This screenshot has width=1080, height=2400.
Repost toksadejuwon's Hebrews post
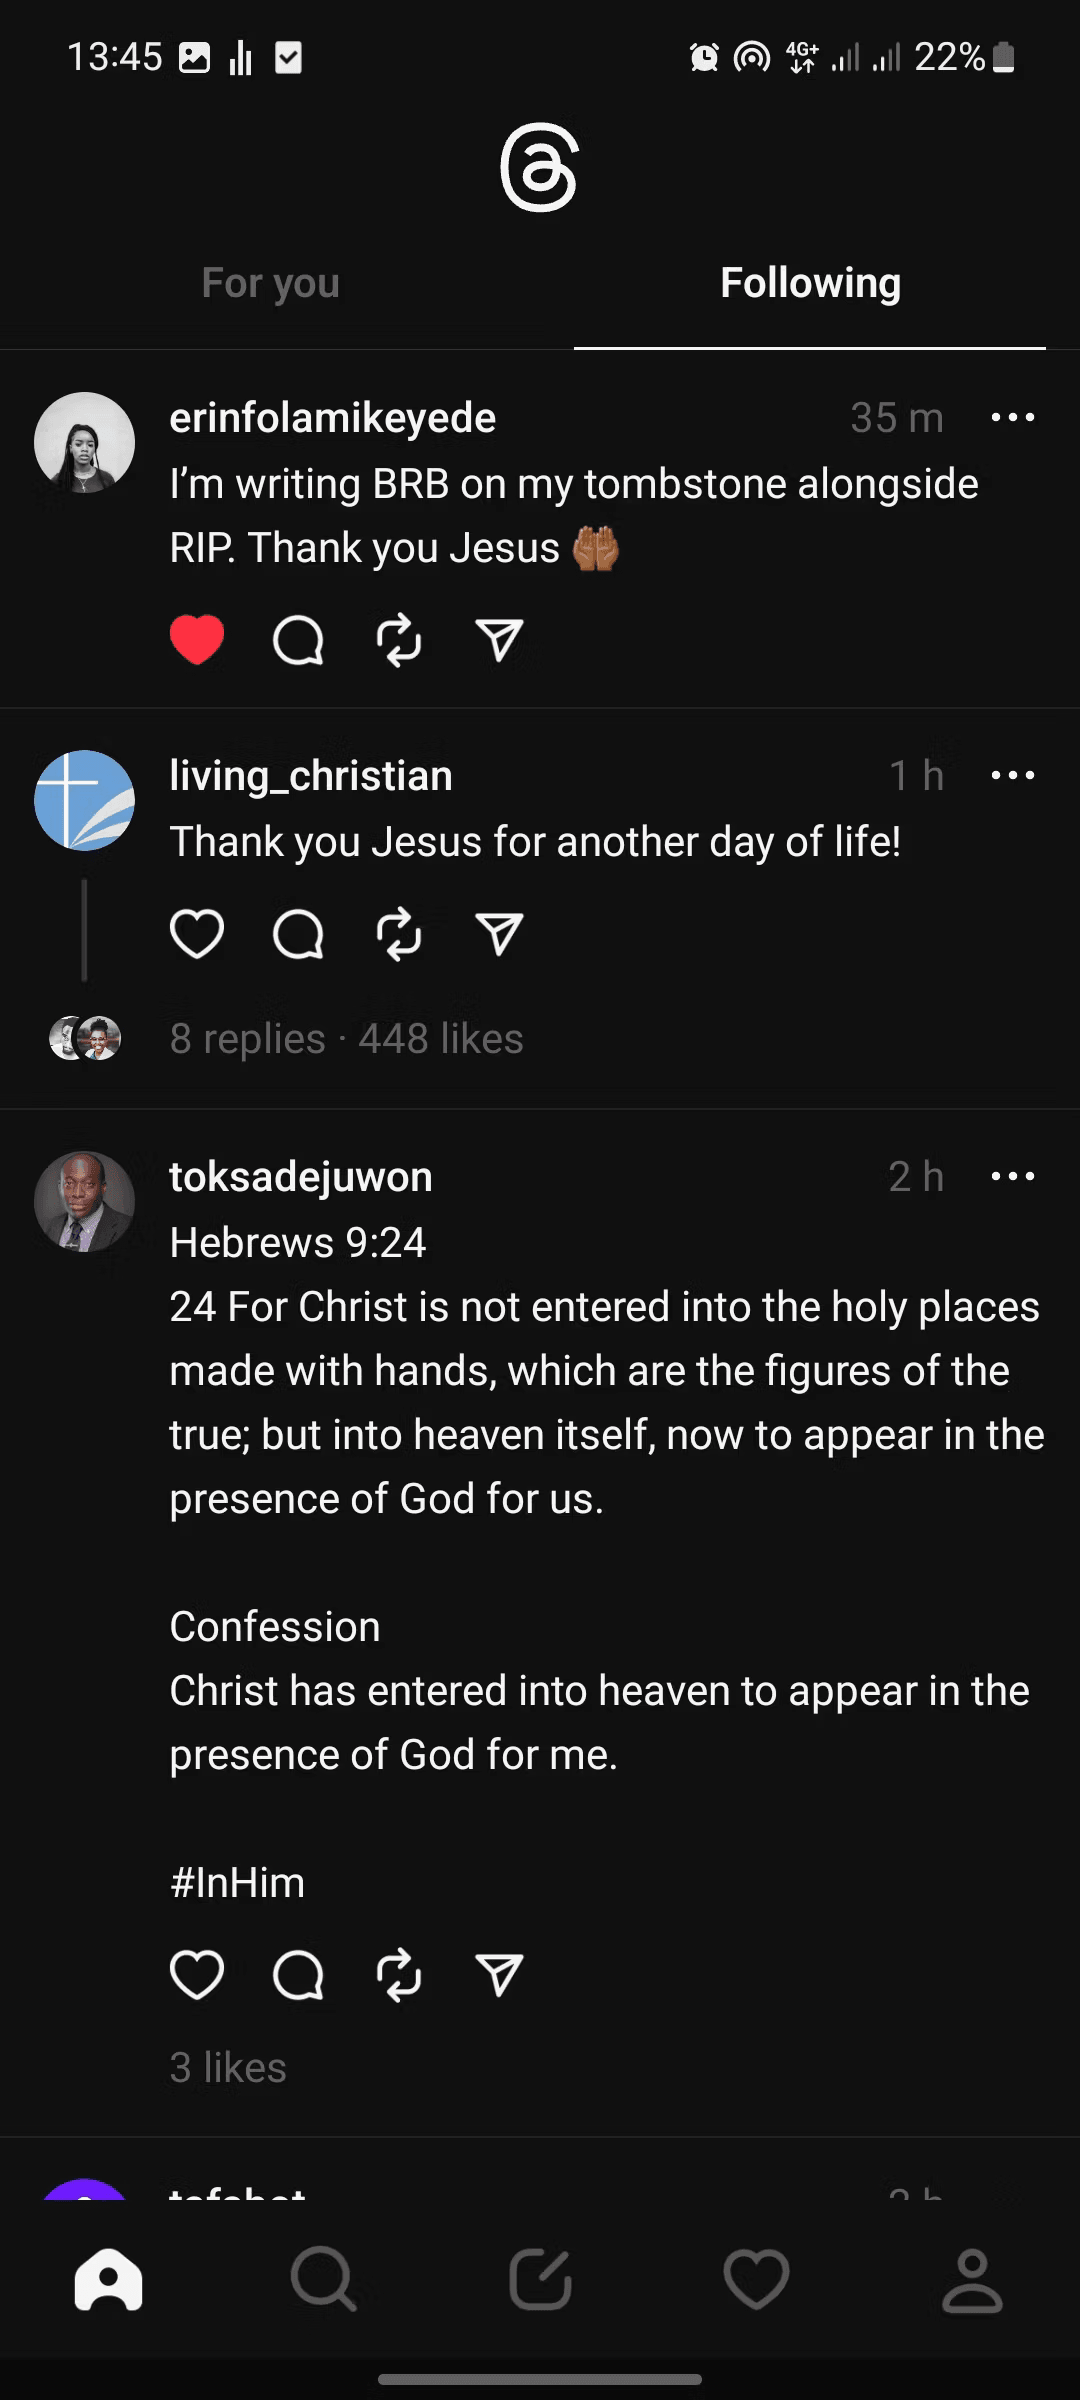(x=399, y=1974)
